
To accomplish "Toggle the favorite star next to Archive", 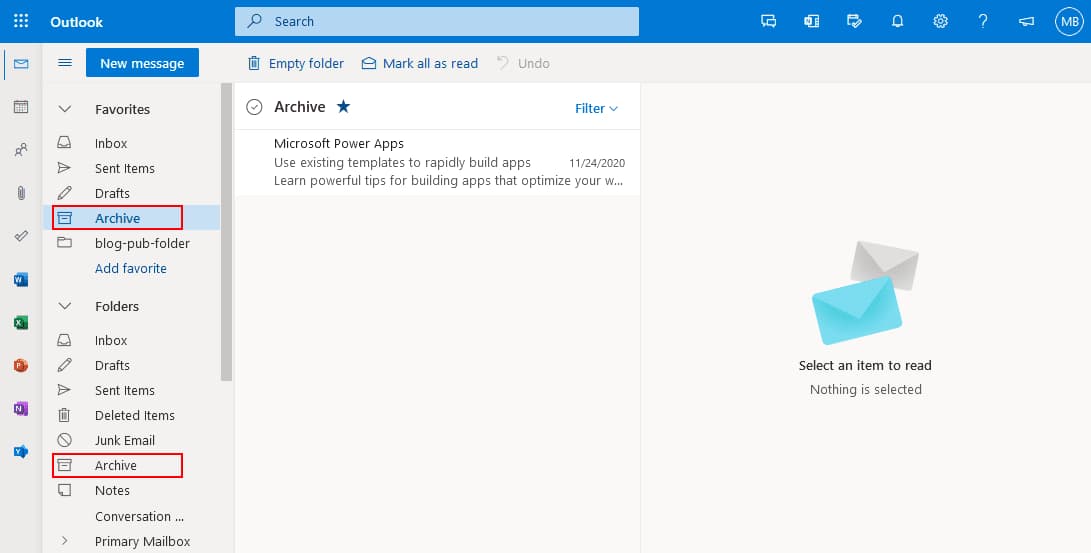I will [343, 107].
